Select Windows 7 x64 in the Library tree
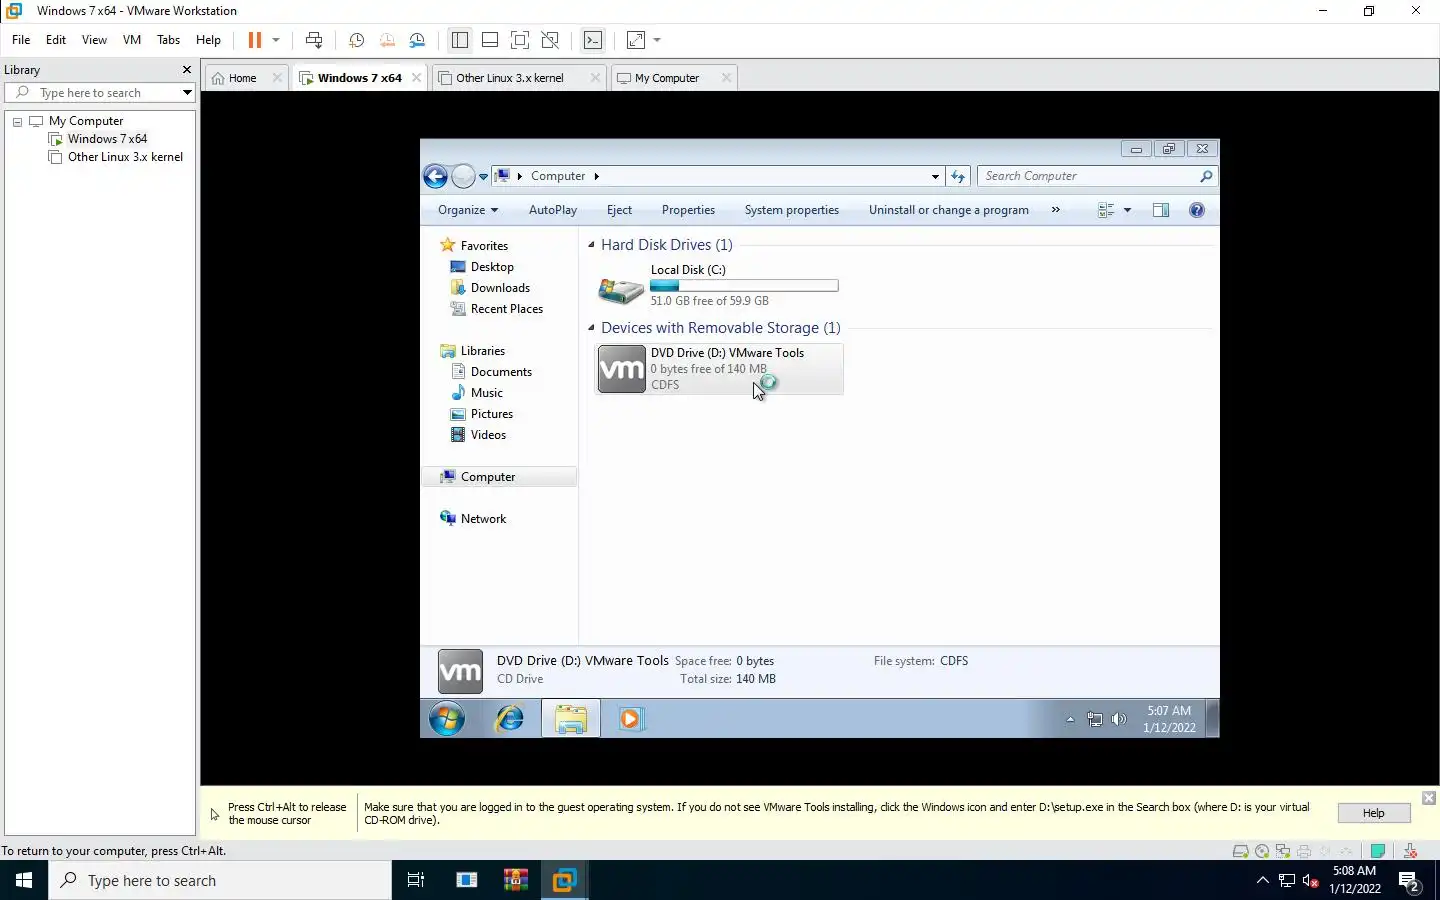This screenshot has height=900, width=1440. tap(107, 139)
